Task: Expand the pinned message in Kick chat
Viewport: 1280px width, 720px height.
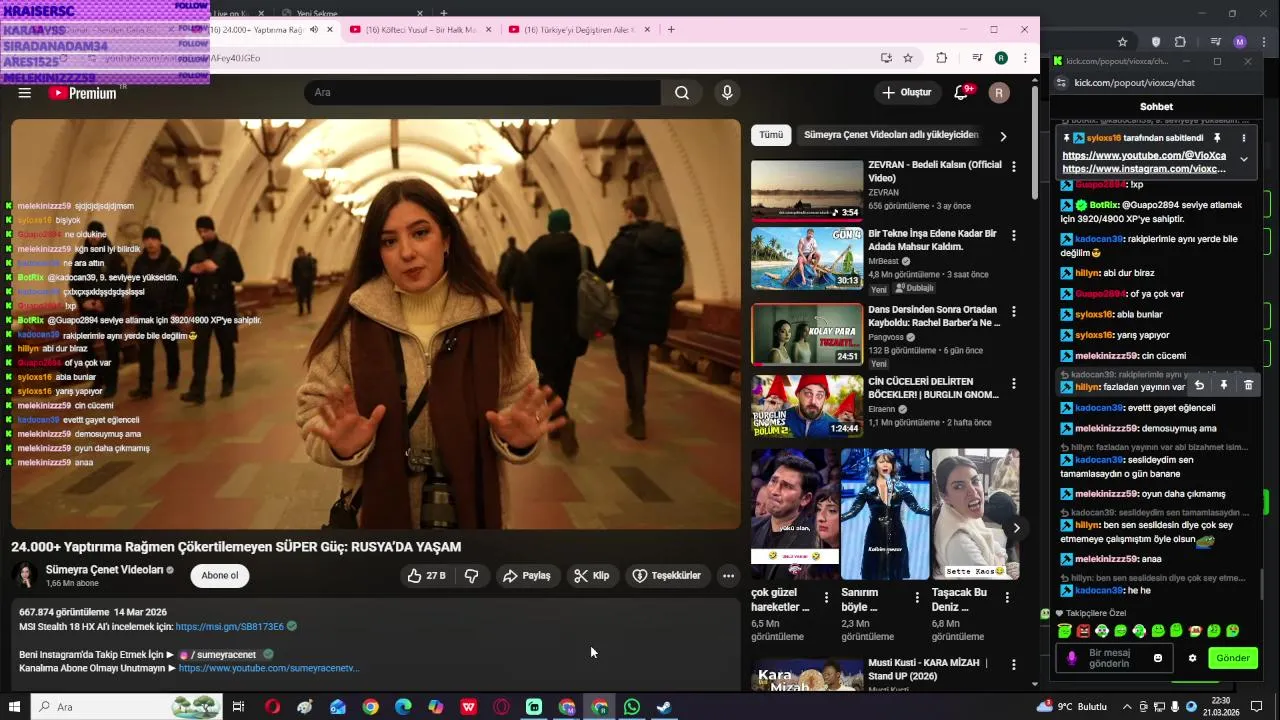Action: point(1243,159)
